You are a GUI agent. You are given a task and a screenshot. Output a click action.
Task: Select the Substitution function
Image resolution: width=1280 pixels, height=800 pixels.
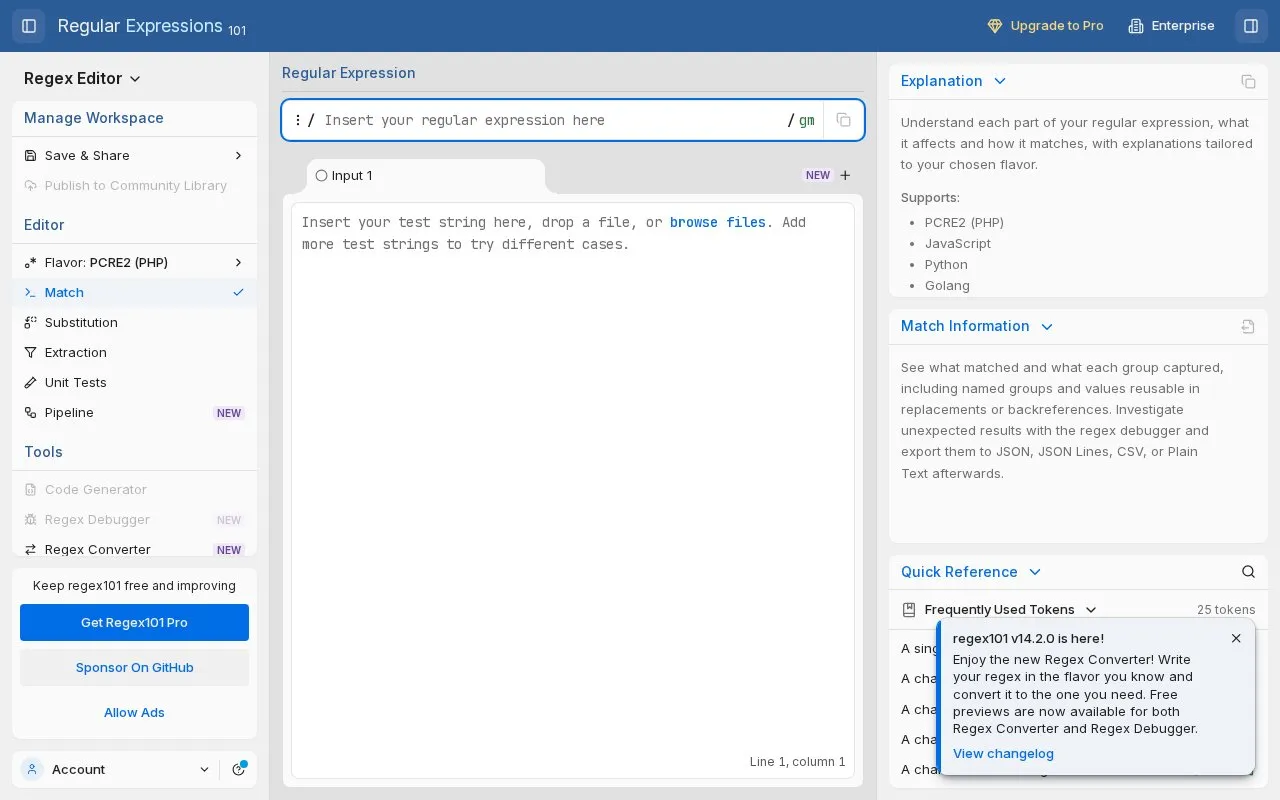(134, 322)
